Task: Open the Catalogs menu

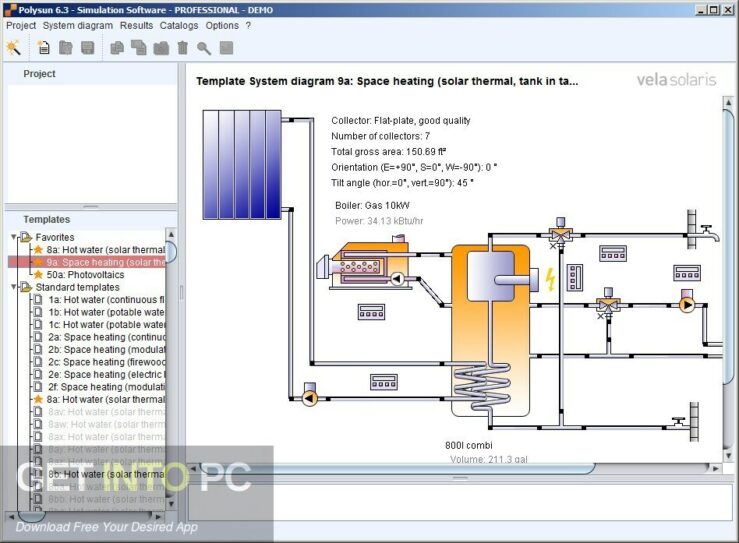Action: (x=179, y=25)
